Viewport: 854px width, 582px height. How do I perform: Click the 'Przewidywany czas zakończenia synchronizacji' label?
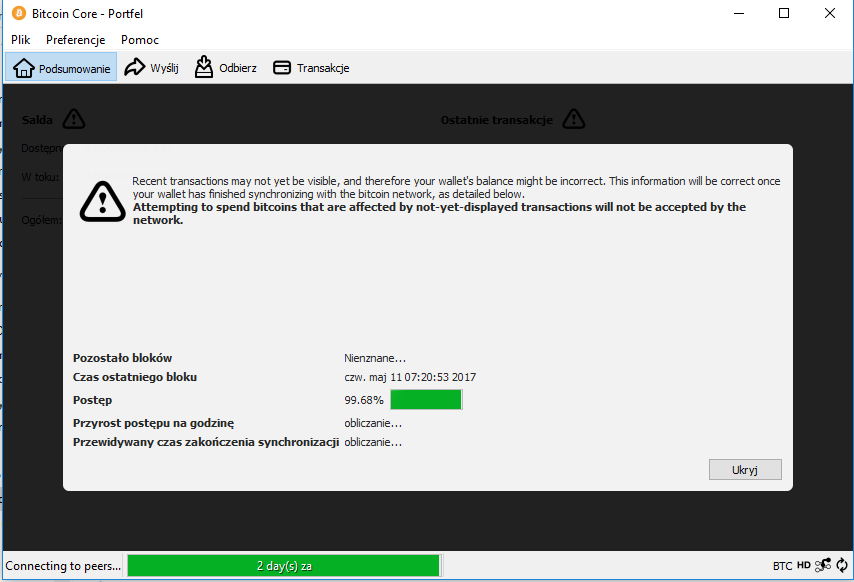(206, 442)
